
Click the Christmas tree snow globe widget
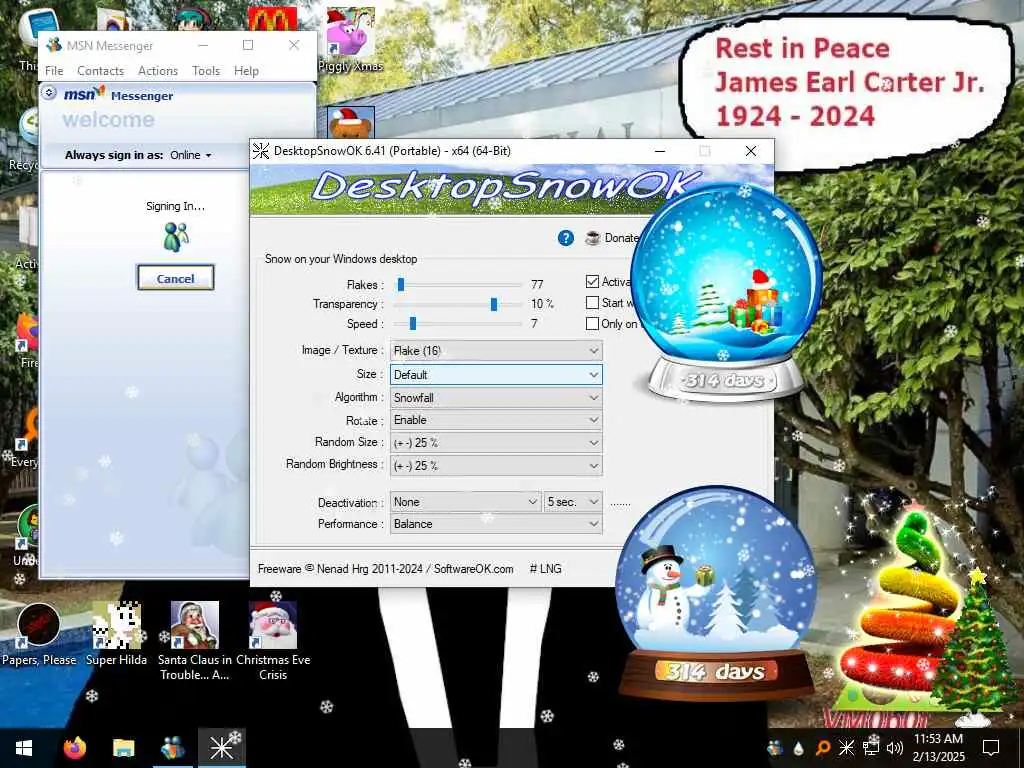pyautogui.click(x=725, y=292)
